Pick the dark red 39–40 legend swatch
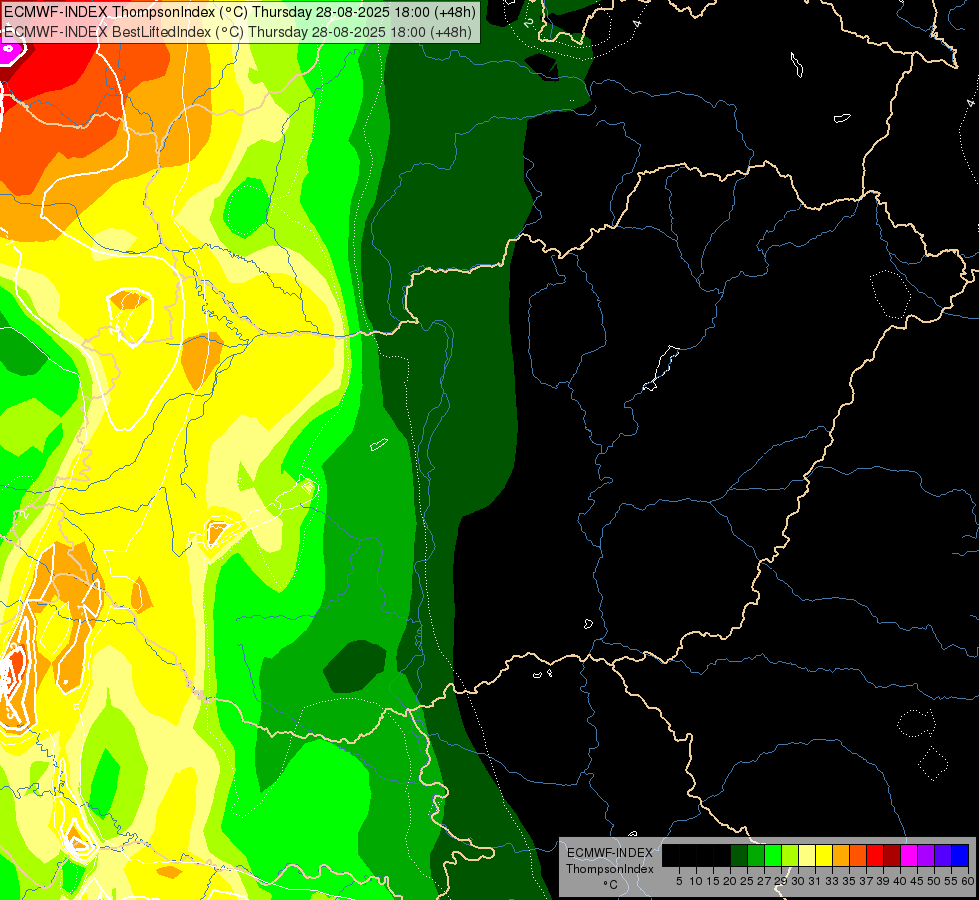The width and height of the screenshot is (979, 900). pos(892,855)
